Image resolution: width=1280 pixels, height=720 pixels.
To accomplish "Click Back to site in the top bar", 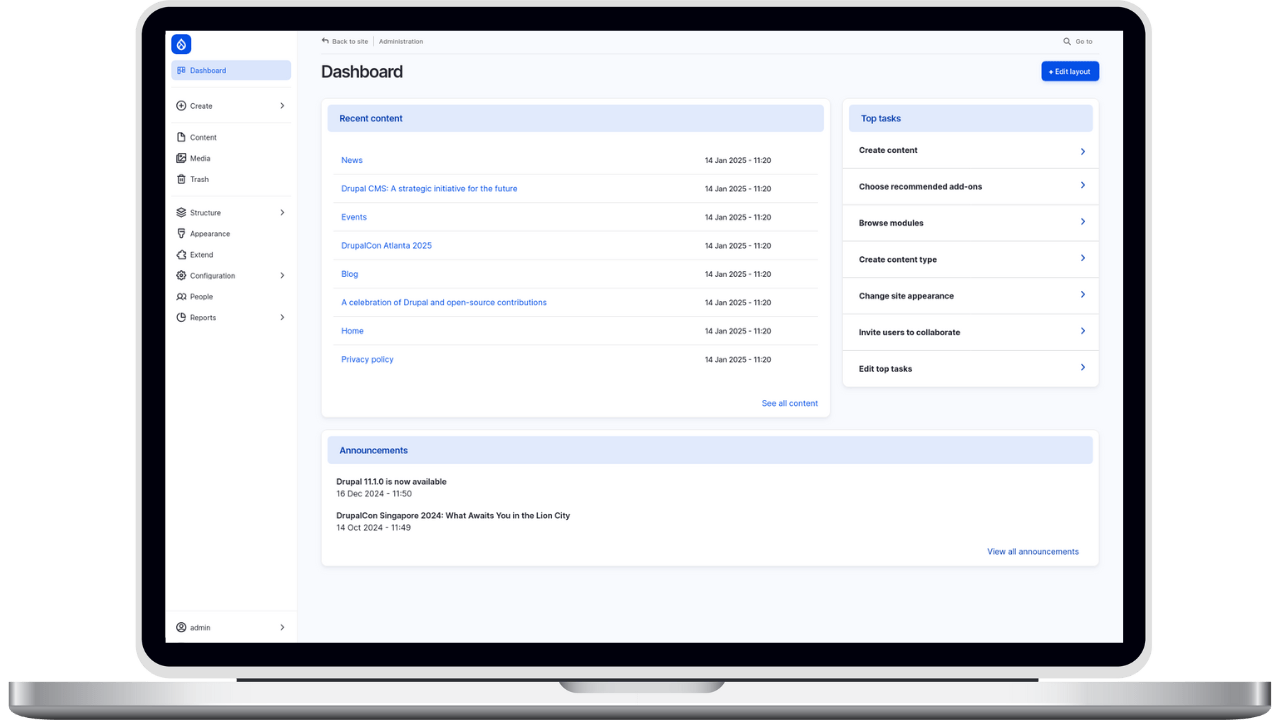I will coord(344,41).
